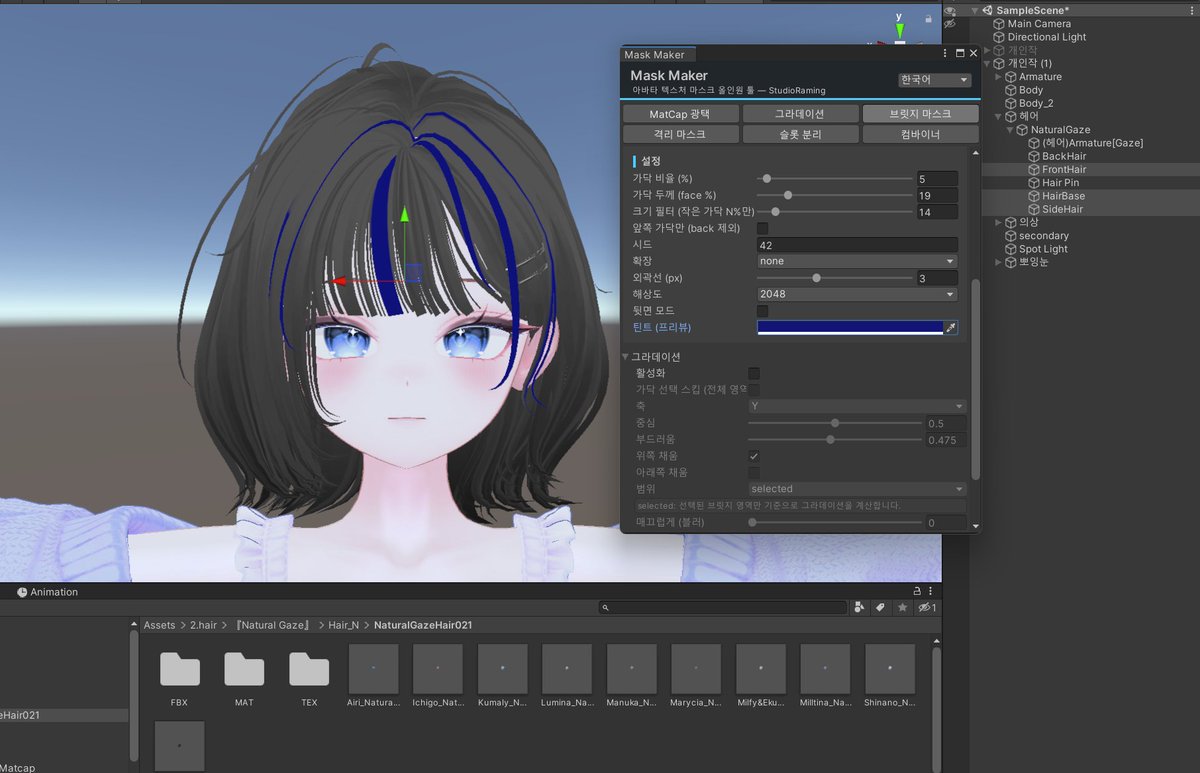The width and height of the screenshot is (1200, 773).
Task: Click the BackHair object cube icon
Action: 1034,156
